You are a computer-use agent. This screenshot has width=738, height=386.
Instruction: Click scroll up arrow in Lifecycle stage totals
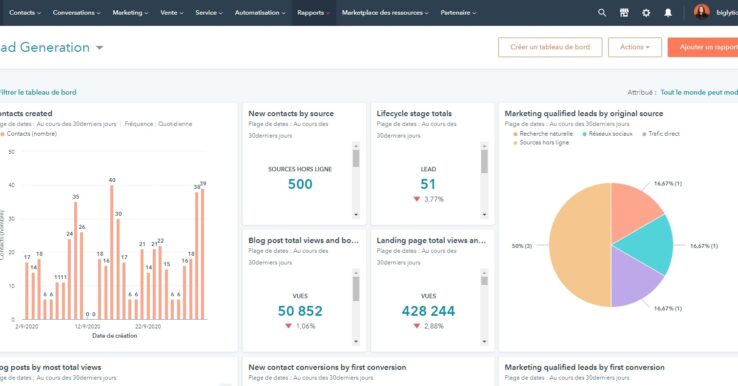(x=484, y=146)
